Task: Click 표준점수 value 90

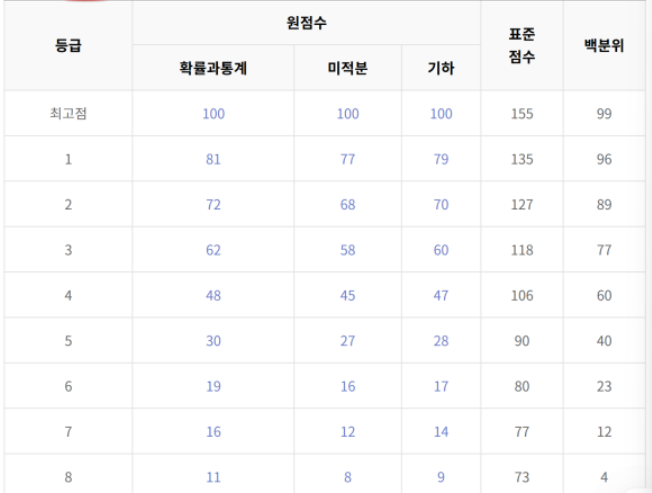Action: pos(522,340)
